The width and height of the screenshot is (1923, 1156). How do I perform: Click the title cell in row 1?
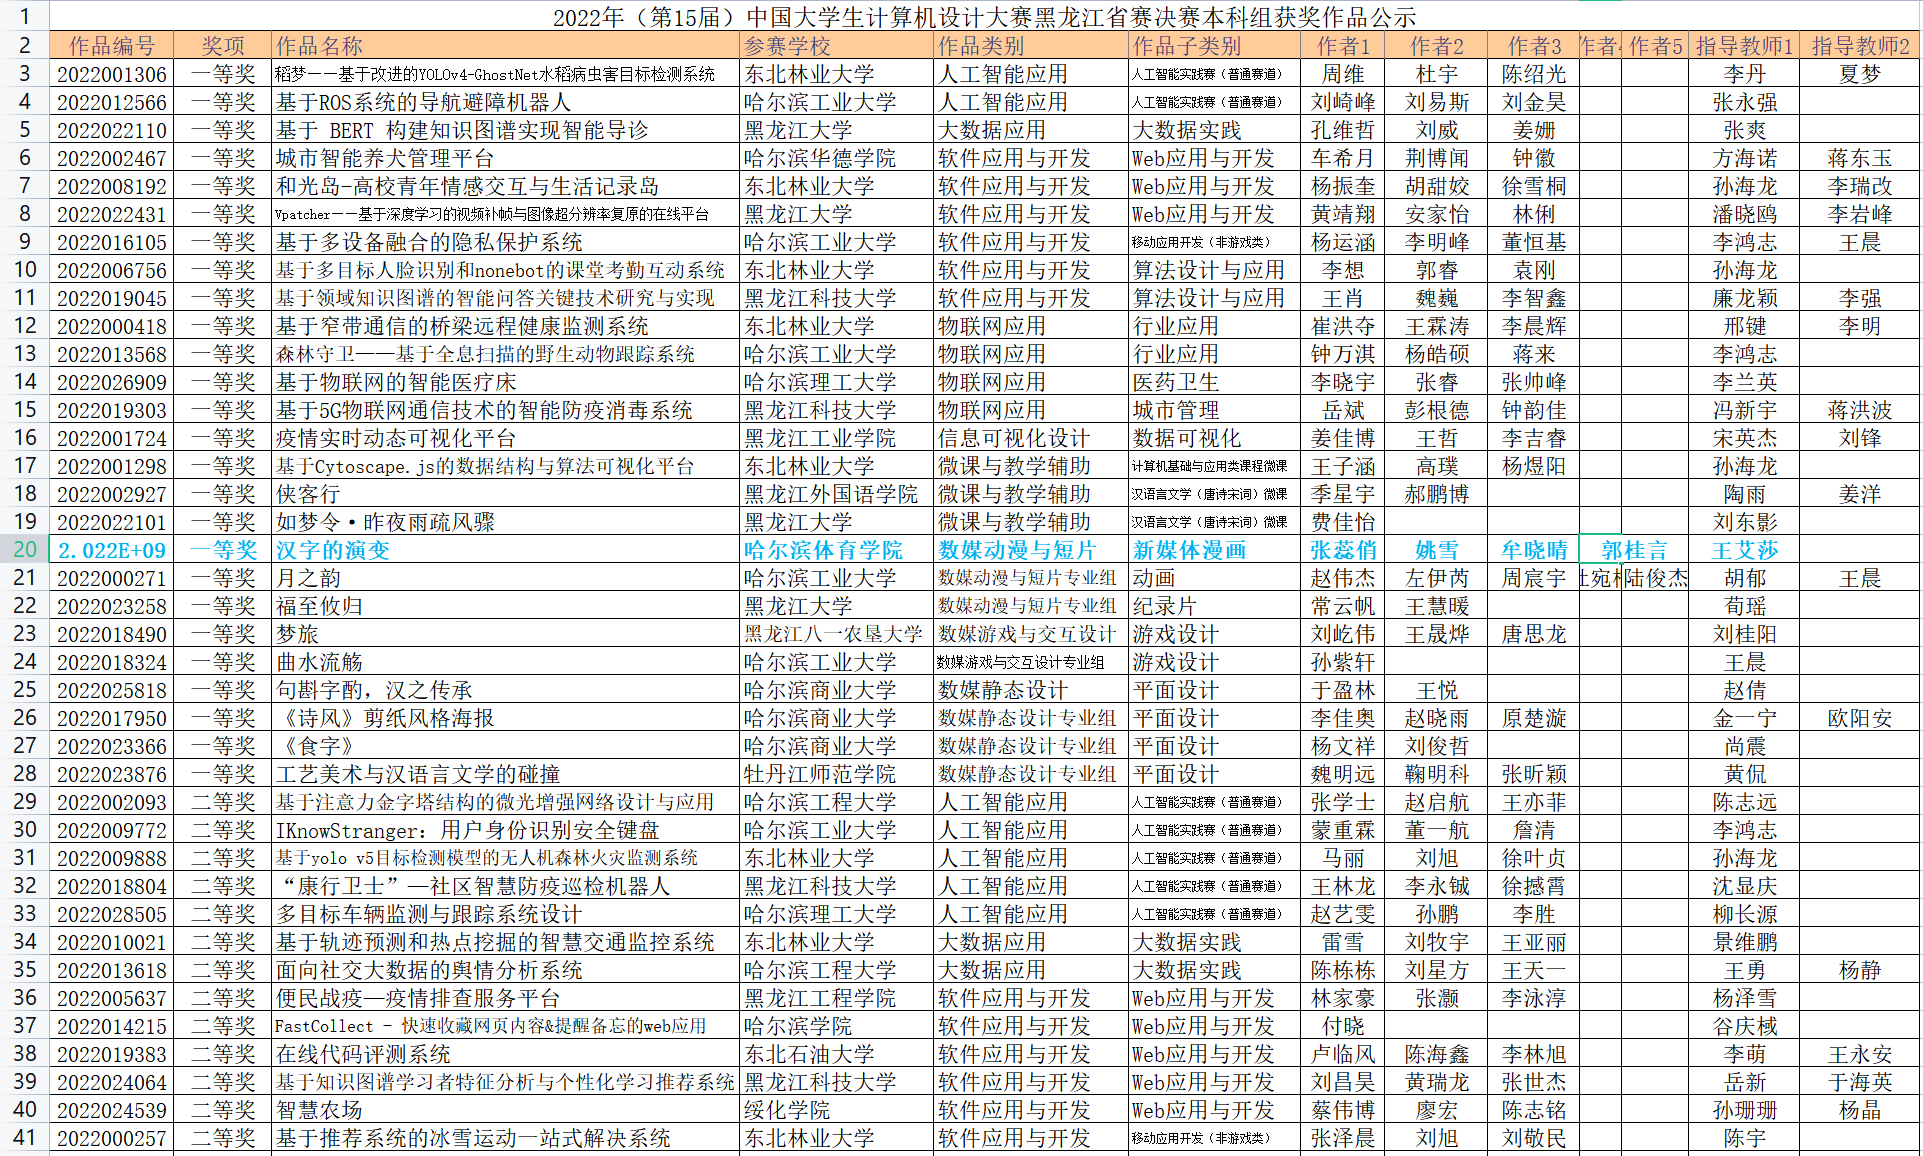coord(984,17)
